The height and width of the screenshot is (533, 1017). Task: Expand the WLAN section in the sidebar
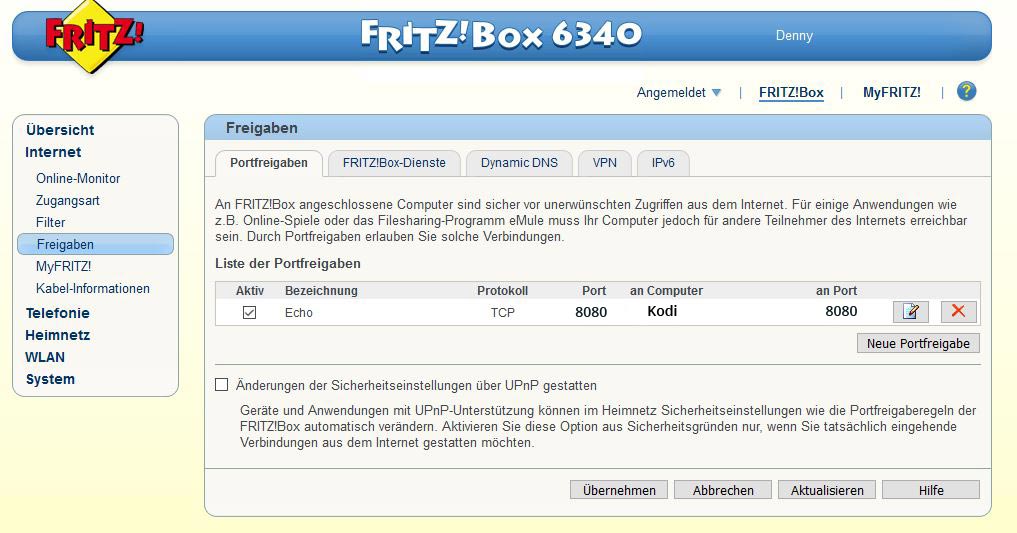point(45,357)
